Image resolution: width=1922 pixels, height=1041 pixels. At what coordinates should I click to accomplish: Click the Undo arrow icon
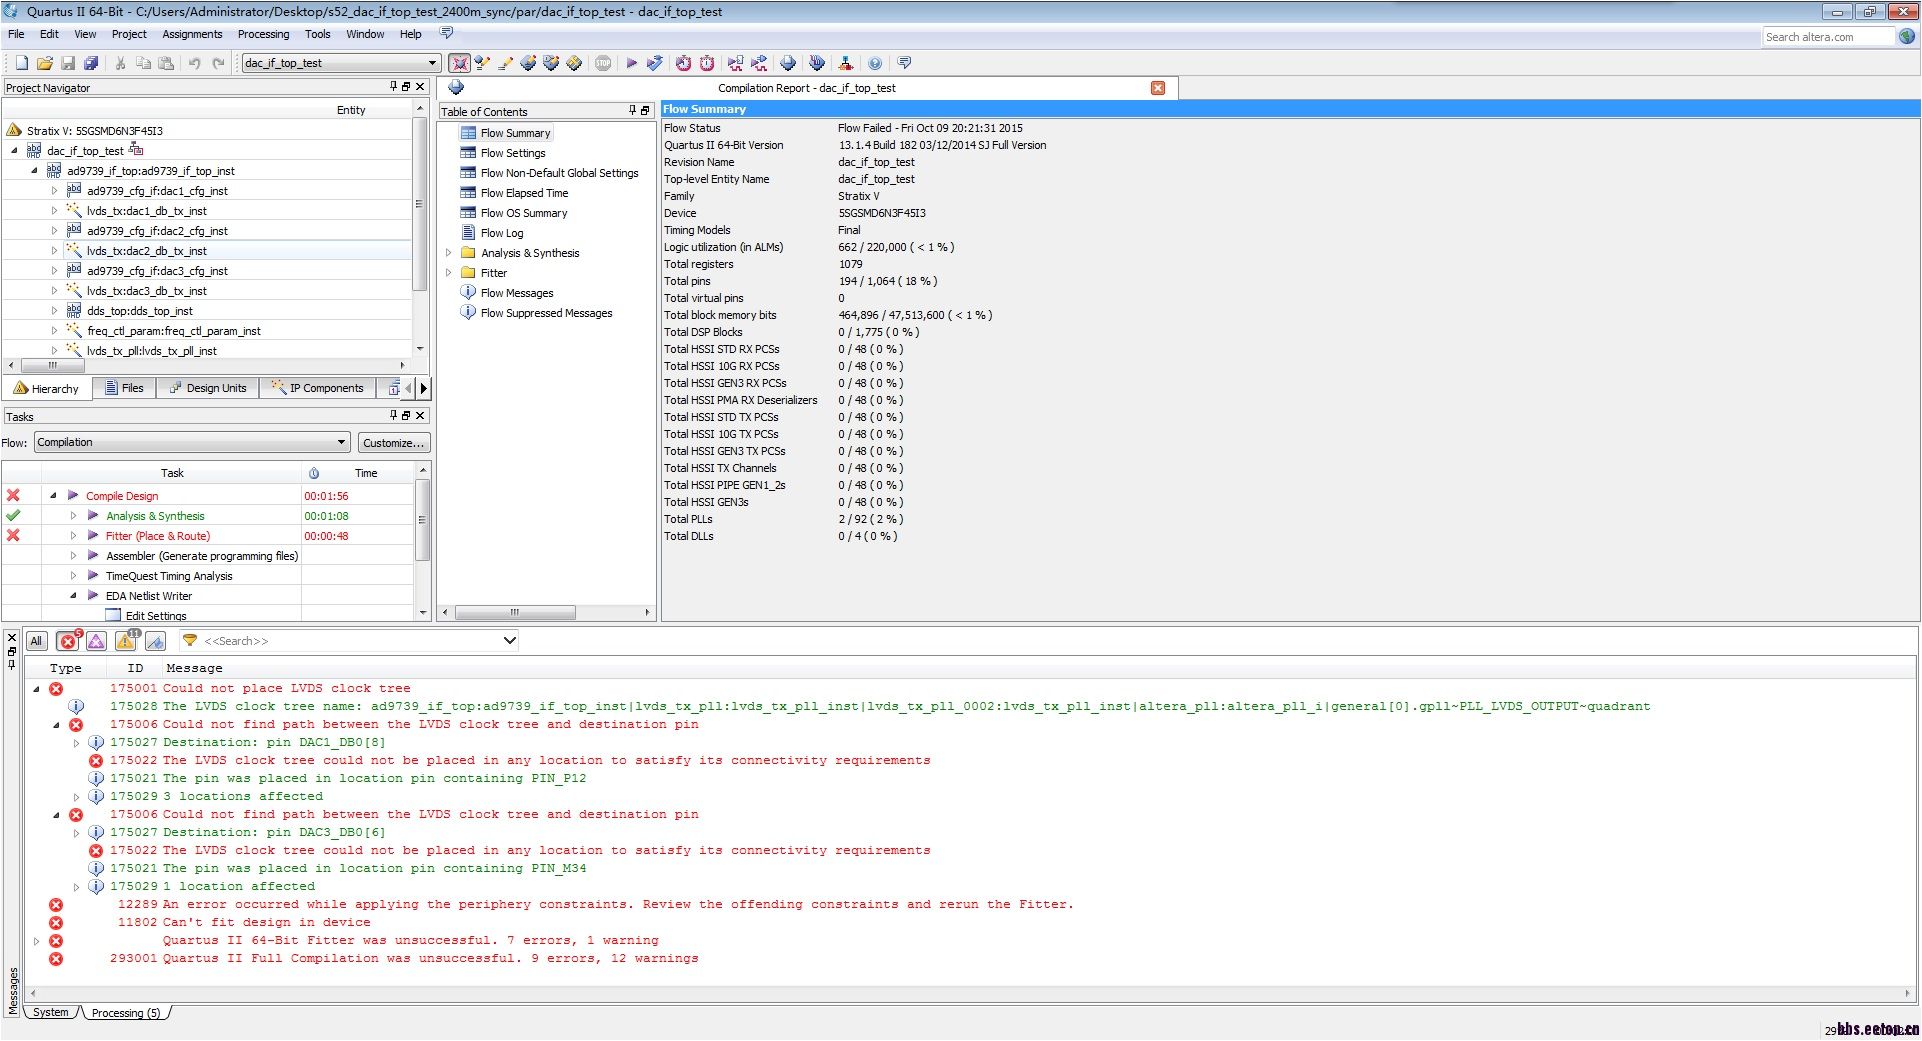(x=194, y=63)
